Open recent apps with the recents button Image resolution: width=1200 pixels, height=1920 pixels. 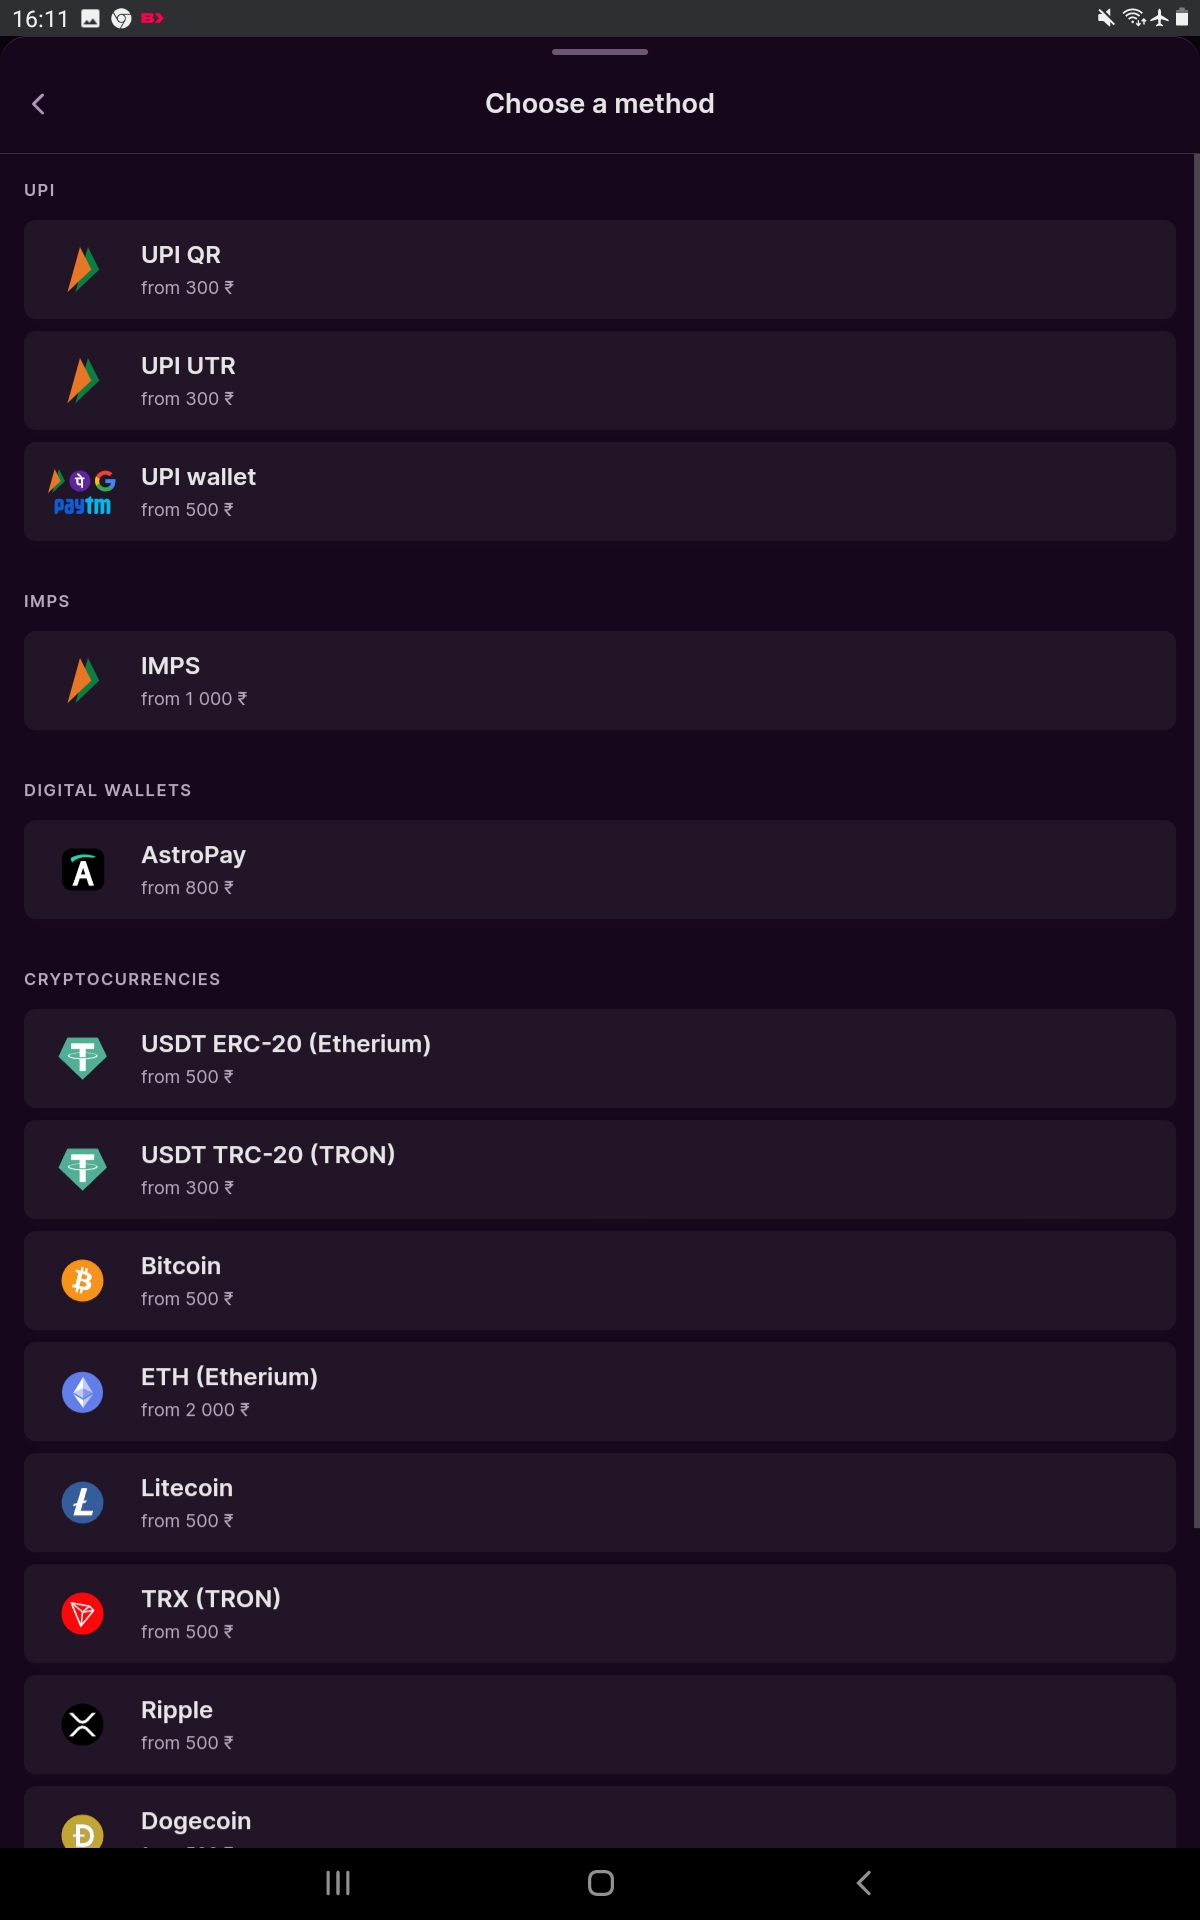tap(338, 1883)
